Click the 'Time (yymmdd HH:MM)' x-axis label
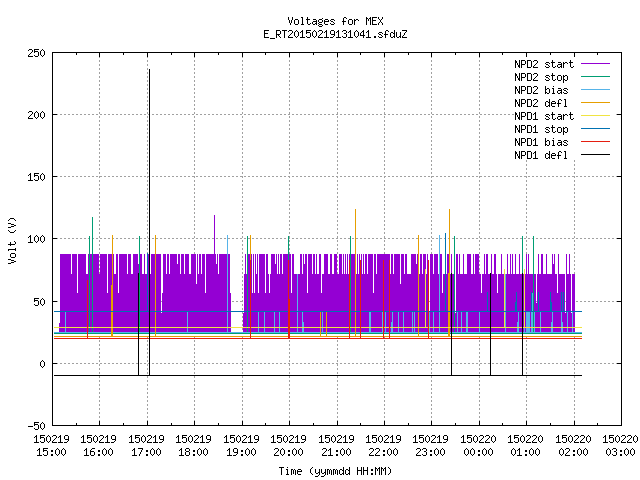 coord(335,471)
